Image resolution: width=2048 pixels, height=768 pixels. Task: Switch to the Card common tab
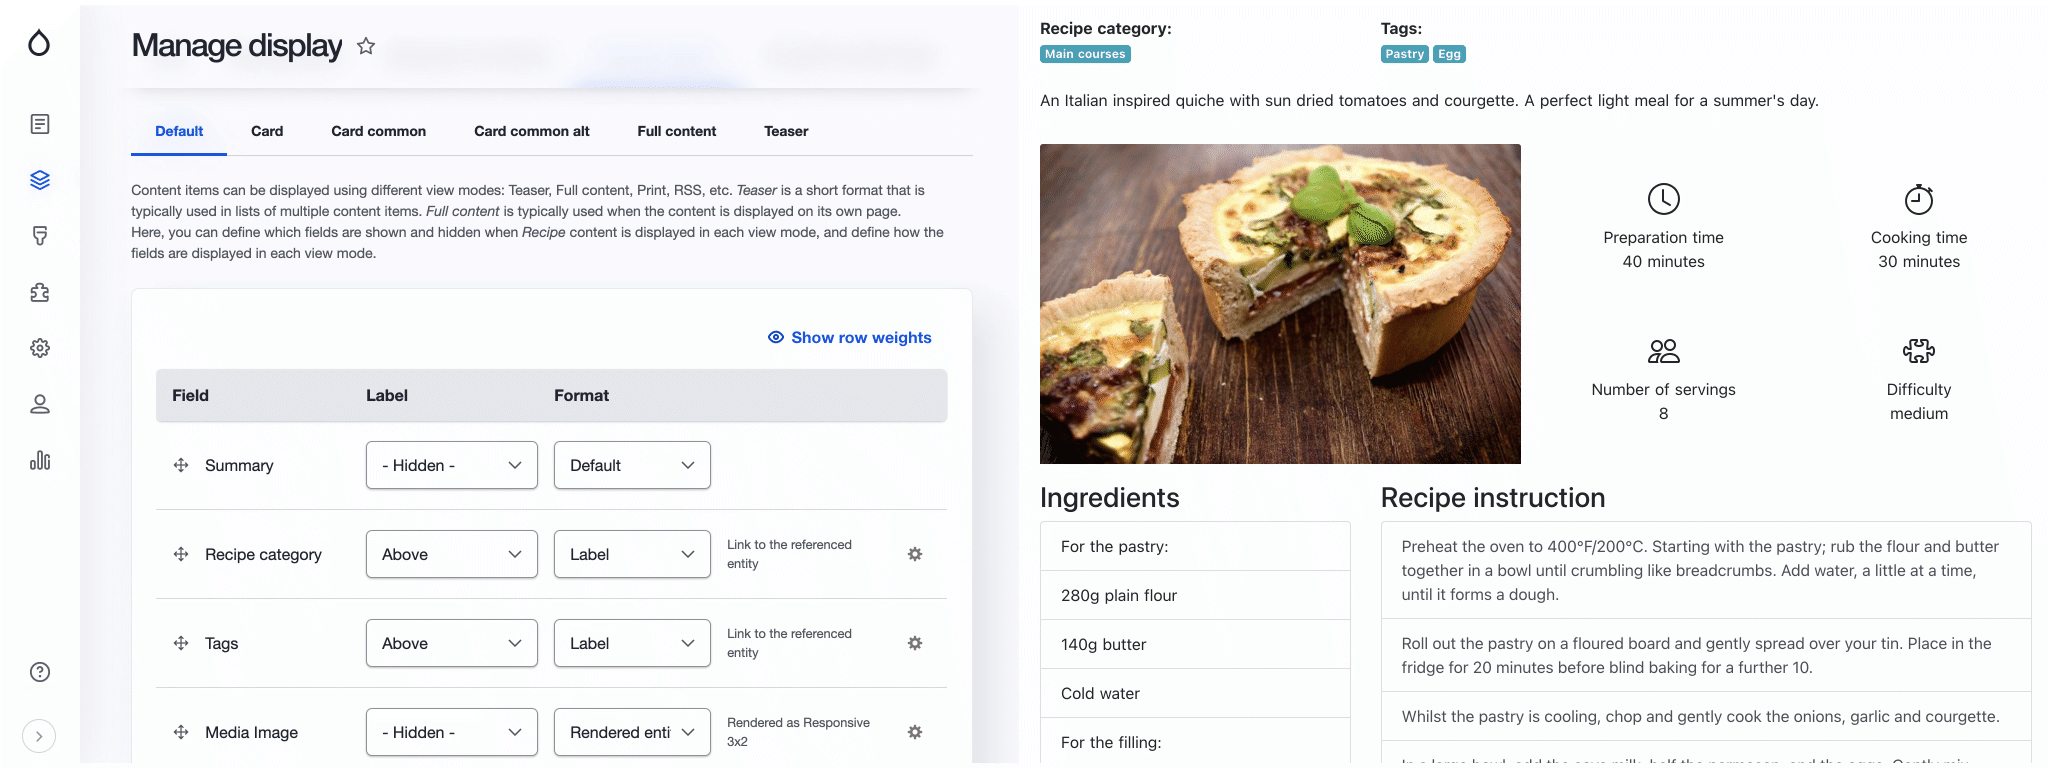click(378, 131)
